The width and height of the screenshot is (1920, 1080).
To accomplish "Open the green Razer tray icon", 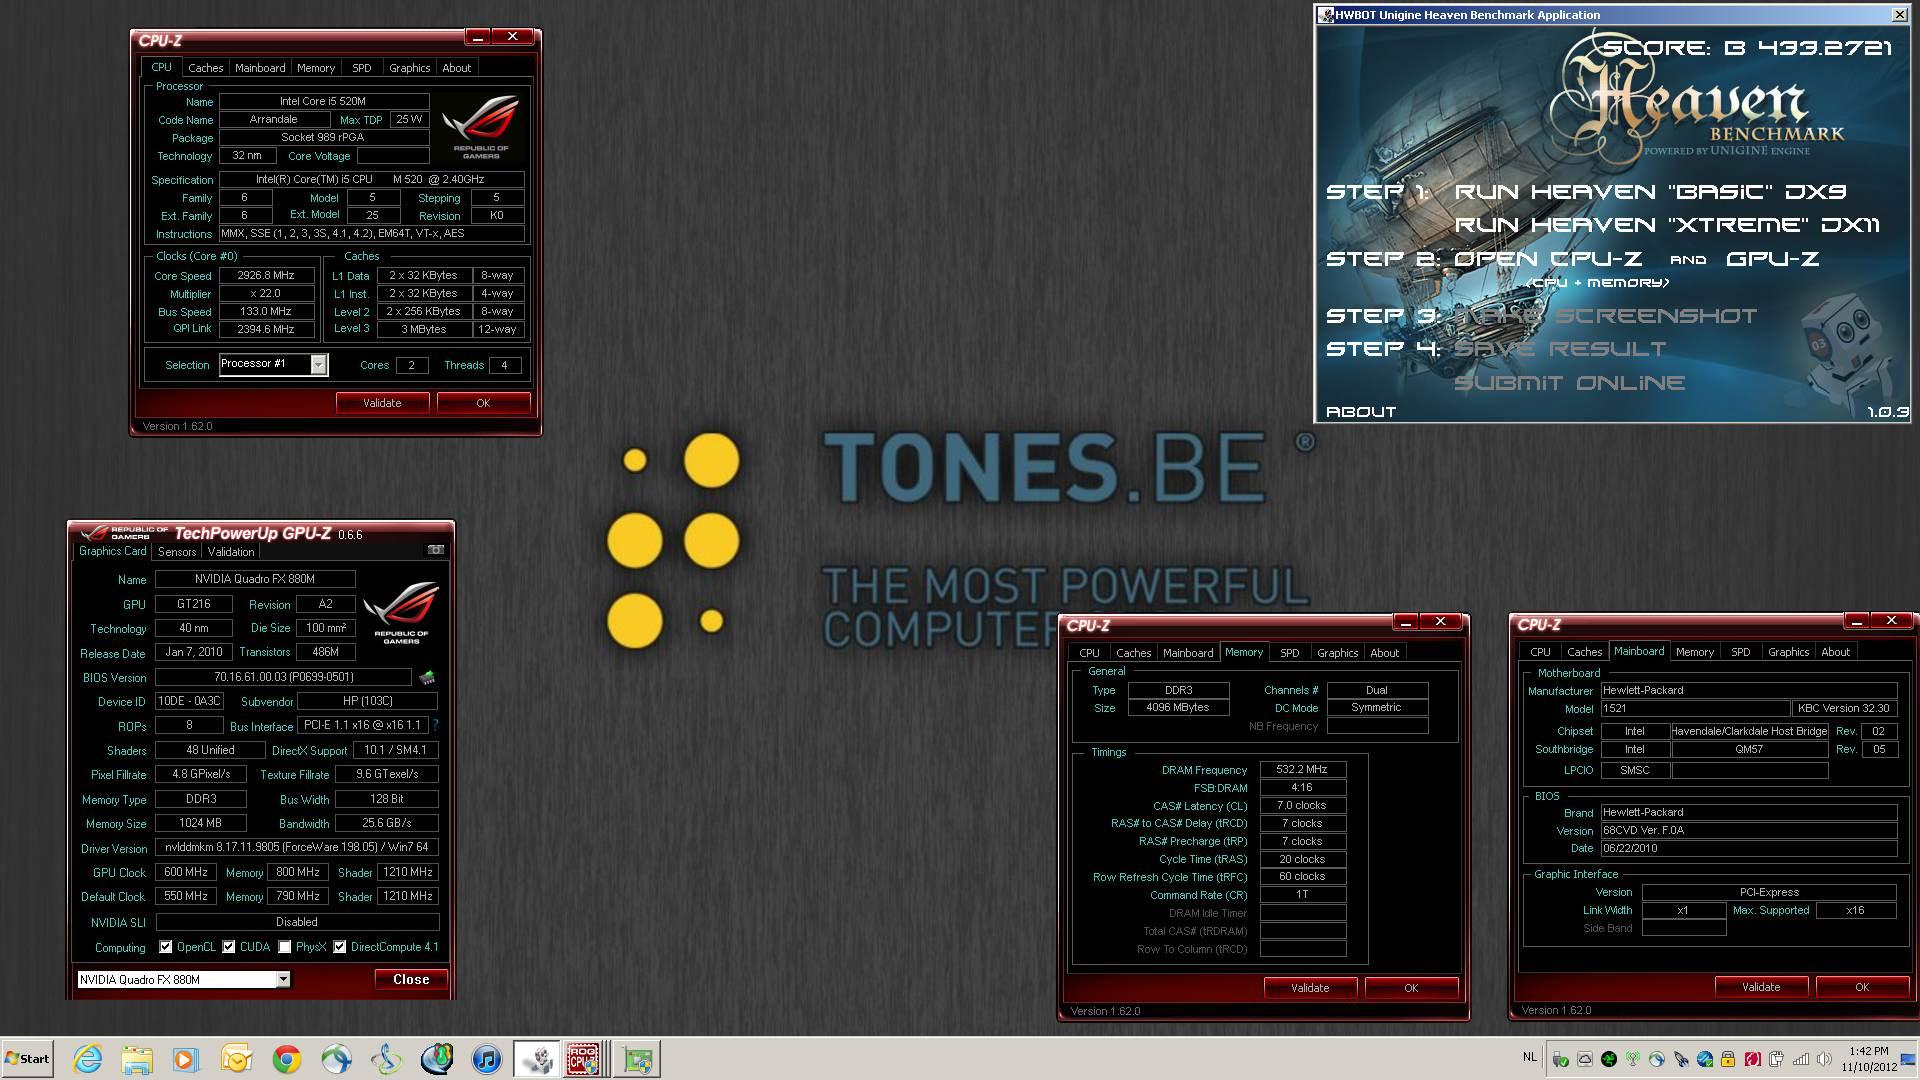I will 1609,1059.
